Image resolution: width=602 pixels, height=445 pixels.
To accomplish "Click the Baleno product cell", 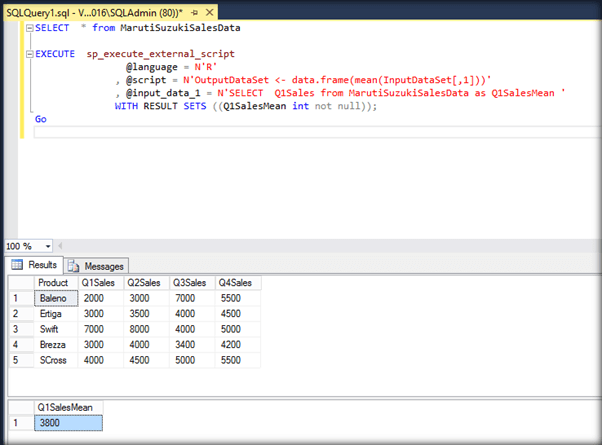I will tap(53, 298).
